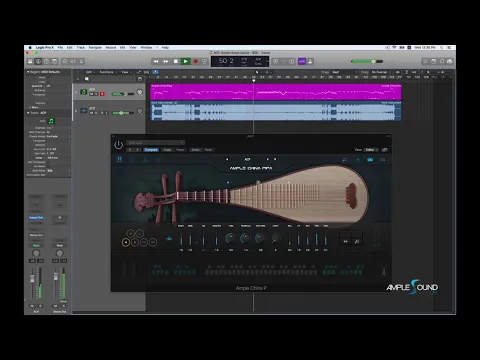Click the plugin Undo button
This screenshot has height=360, width=480.
pos(195,150)
